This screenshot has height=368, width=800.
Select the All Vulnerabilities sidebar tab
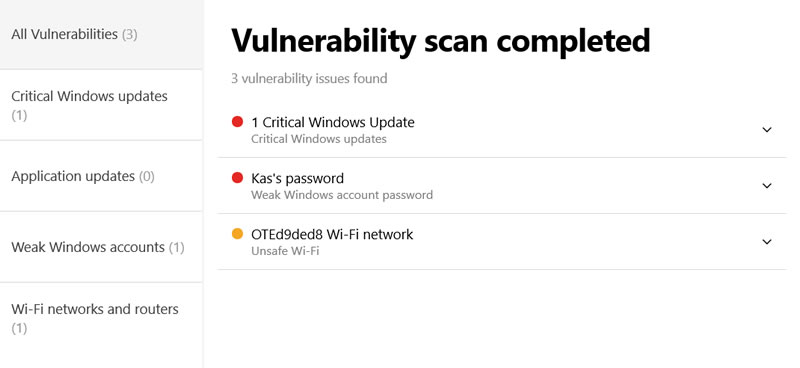tap(102, 35)
